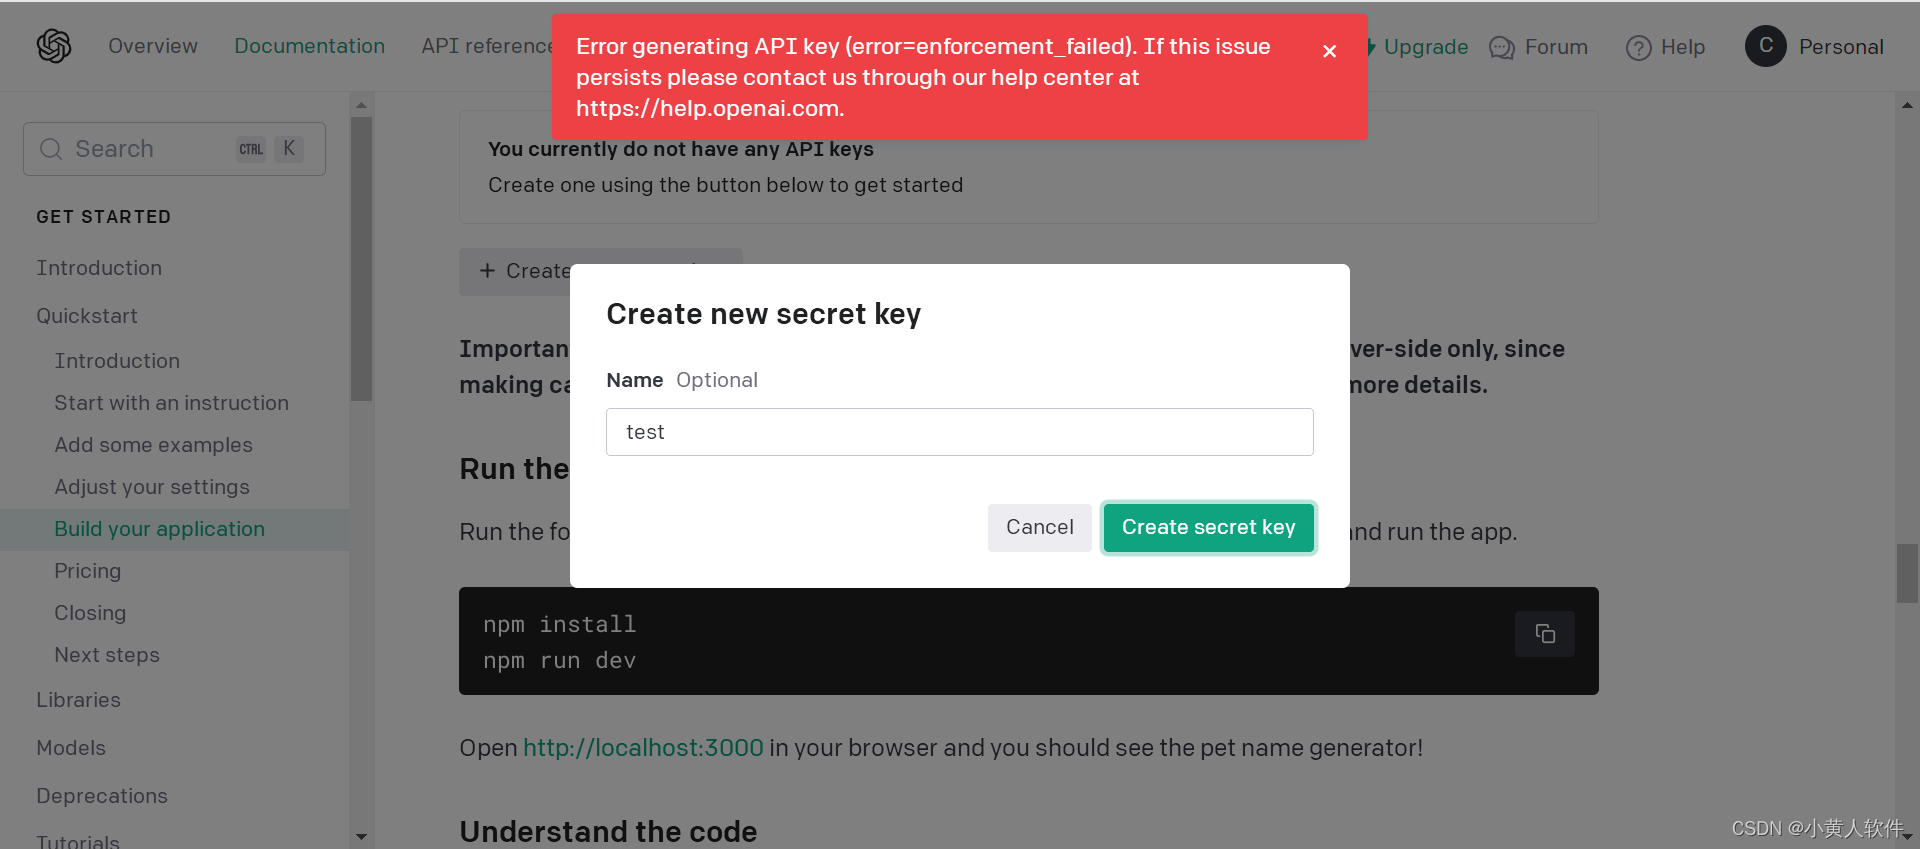Dismiss the API key error banner

(x=1329, y=50)
